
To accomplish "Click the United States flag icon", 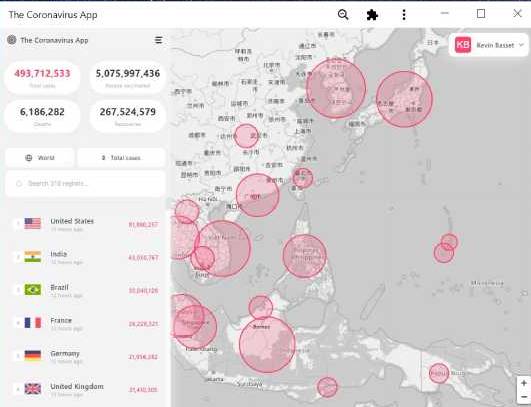I will coord(33,223).
